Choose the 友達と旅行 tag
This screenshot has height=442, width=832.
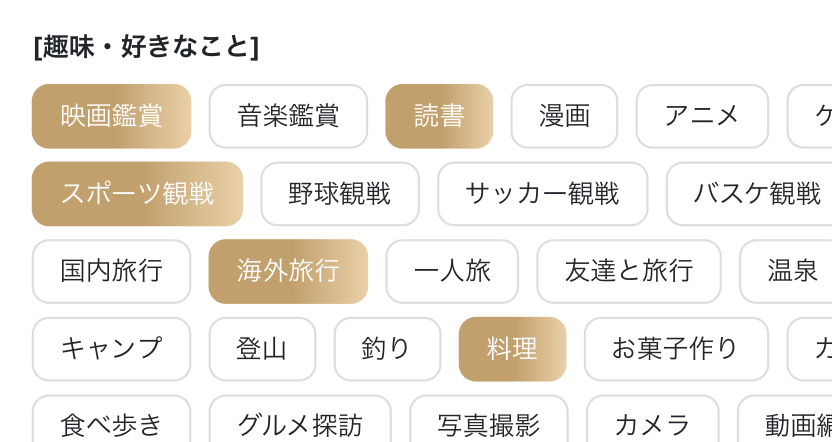(x=628, y=271)
